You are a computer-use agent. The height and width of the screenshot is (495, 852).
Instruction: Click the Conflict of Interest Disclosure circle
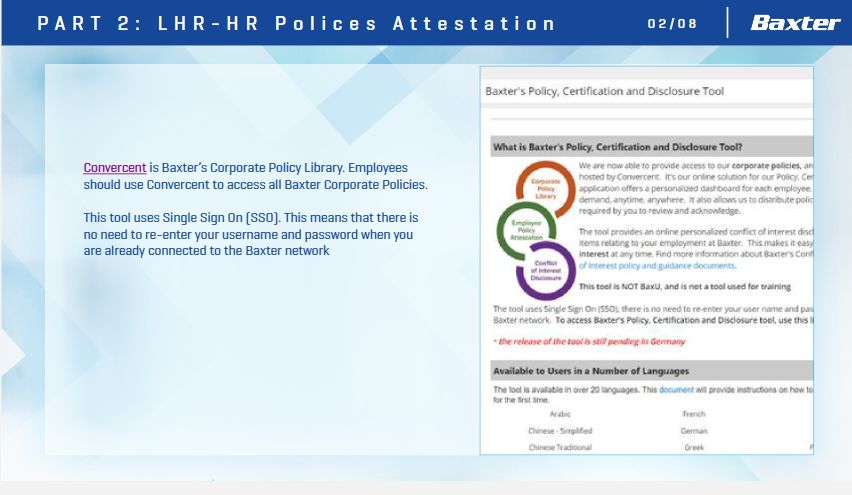[546, 271]
